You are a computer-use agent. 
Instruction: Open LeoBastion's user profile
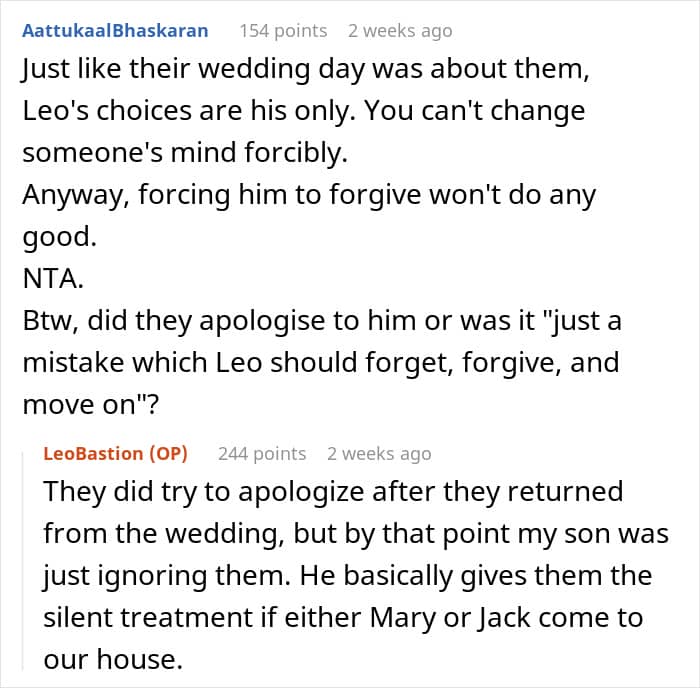click(x=93, y=453)
